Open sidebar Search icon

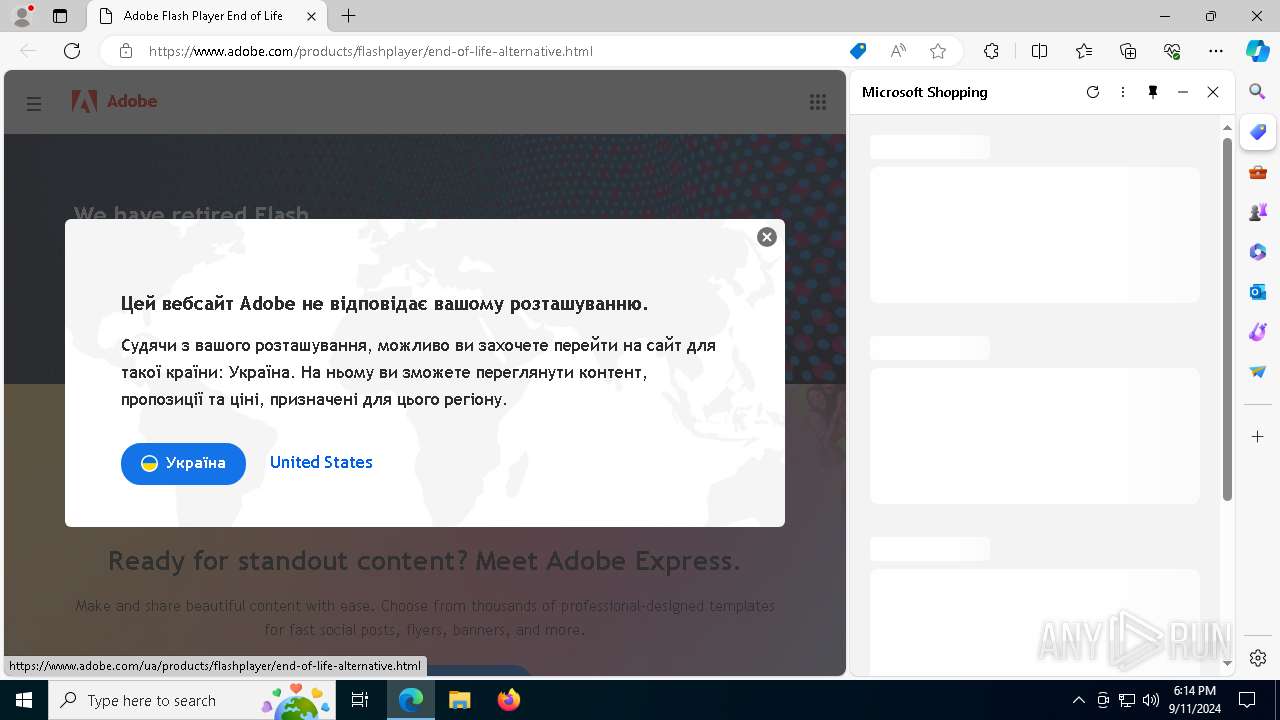1258,92
